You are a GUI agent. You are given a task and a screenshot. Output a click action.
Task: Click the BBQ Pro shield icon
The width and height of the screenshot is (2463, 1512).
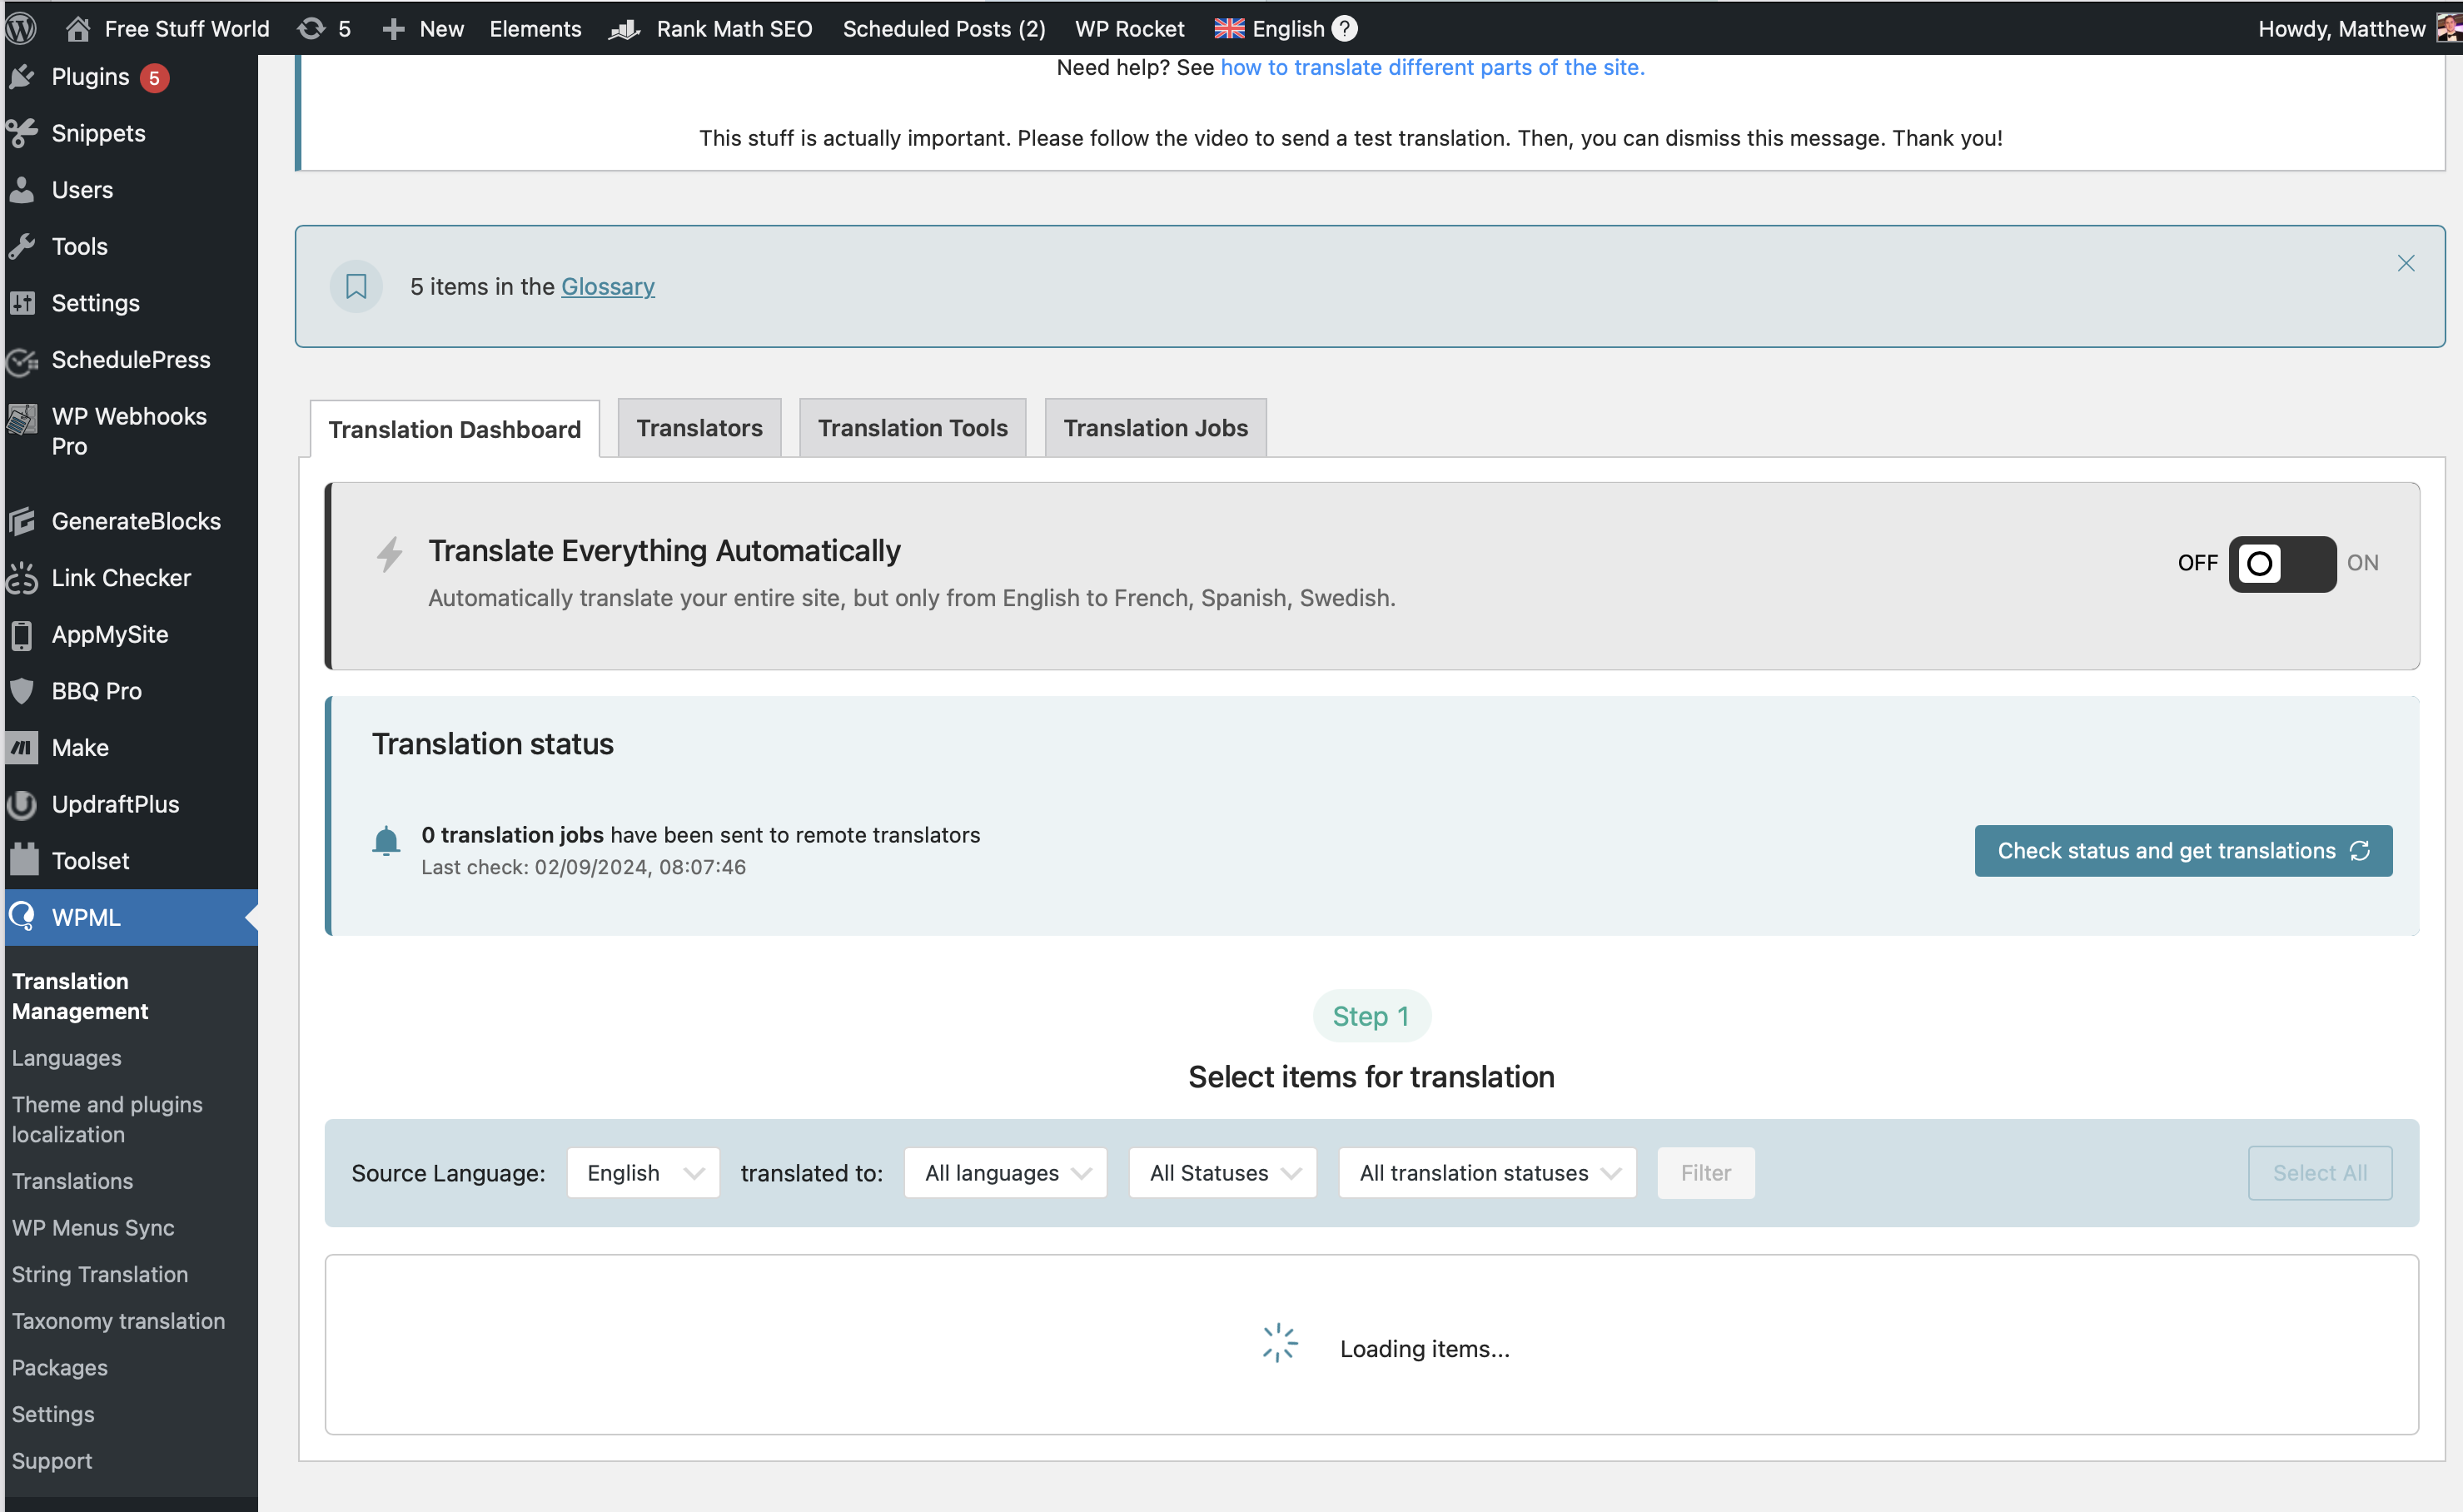point(22,691)
